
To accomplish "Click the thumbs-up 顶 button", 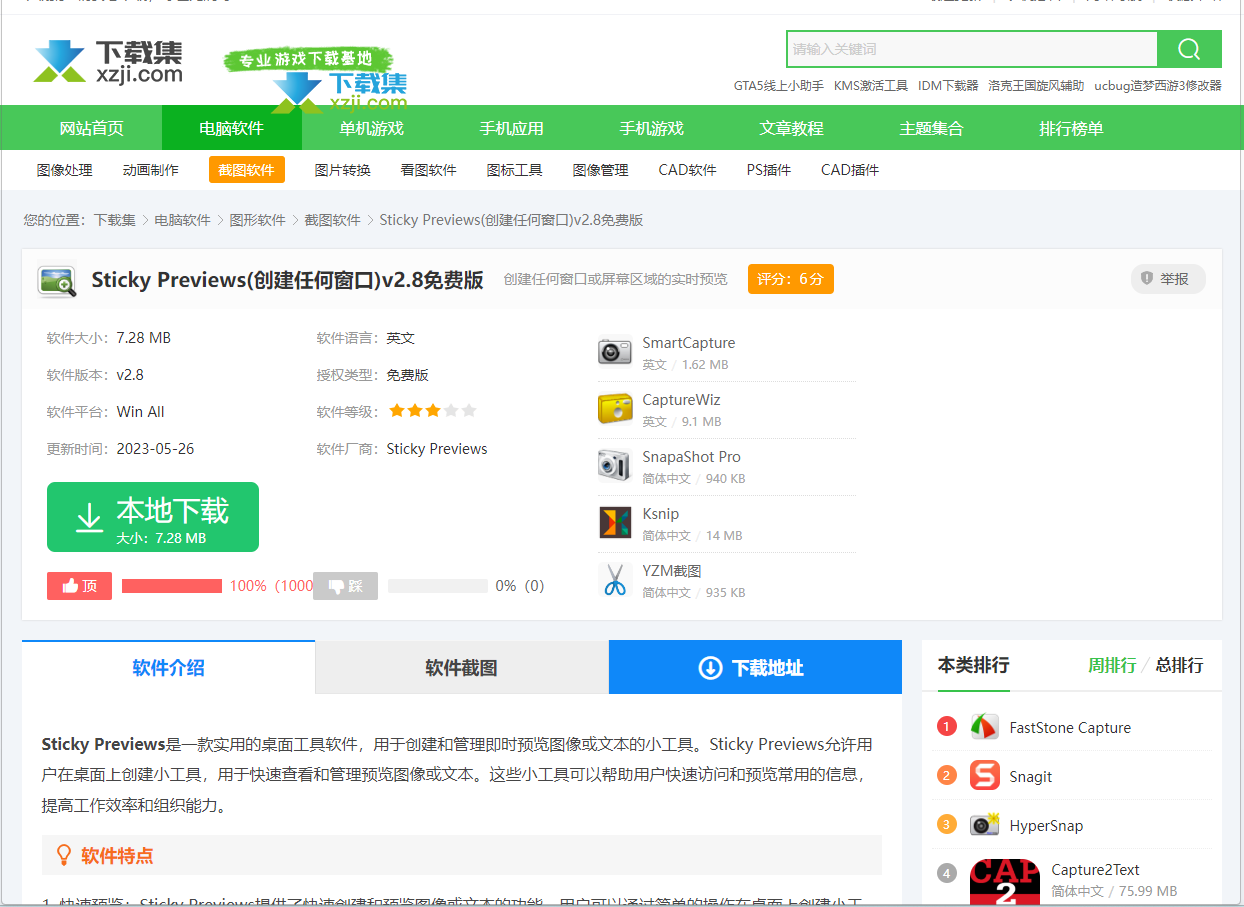I will 79,586.
